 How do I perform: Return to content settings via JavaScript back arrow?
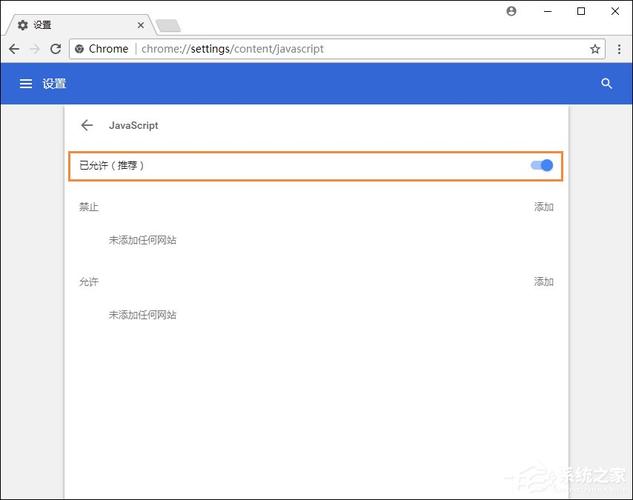pyautogui.click(x=87, y=125)
